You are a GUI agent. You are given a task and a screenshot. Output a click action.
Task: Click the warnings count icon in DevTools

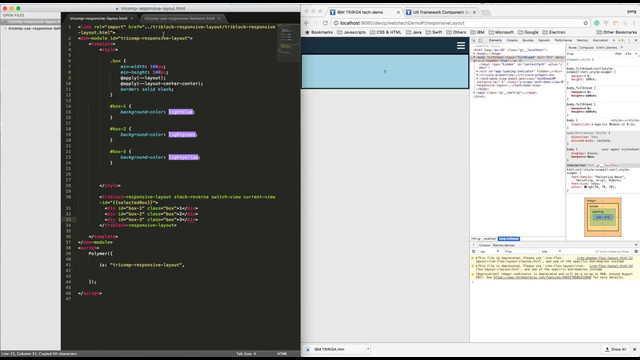tap(620, 40)
